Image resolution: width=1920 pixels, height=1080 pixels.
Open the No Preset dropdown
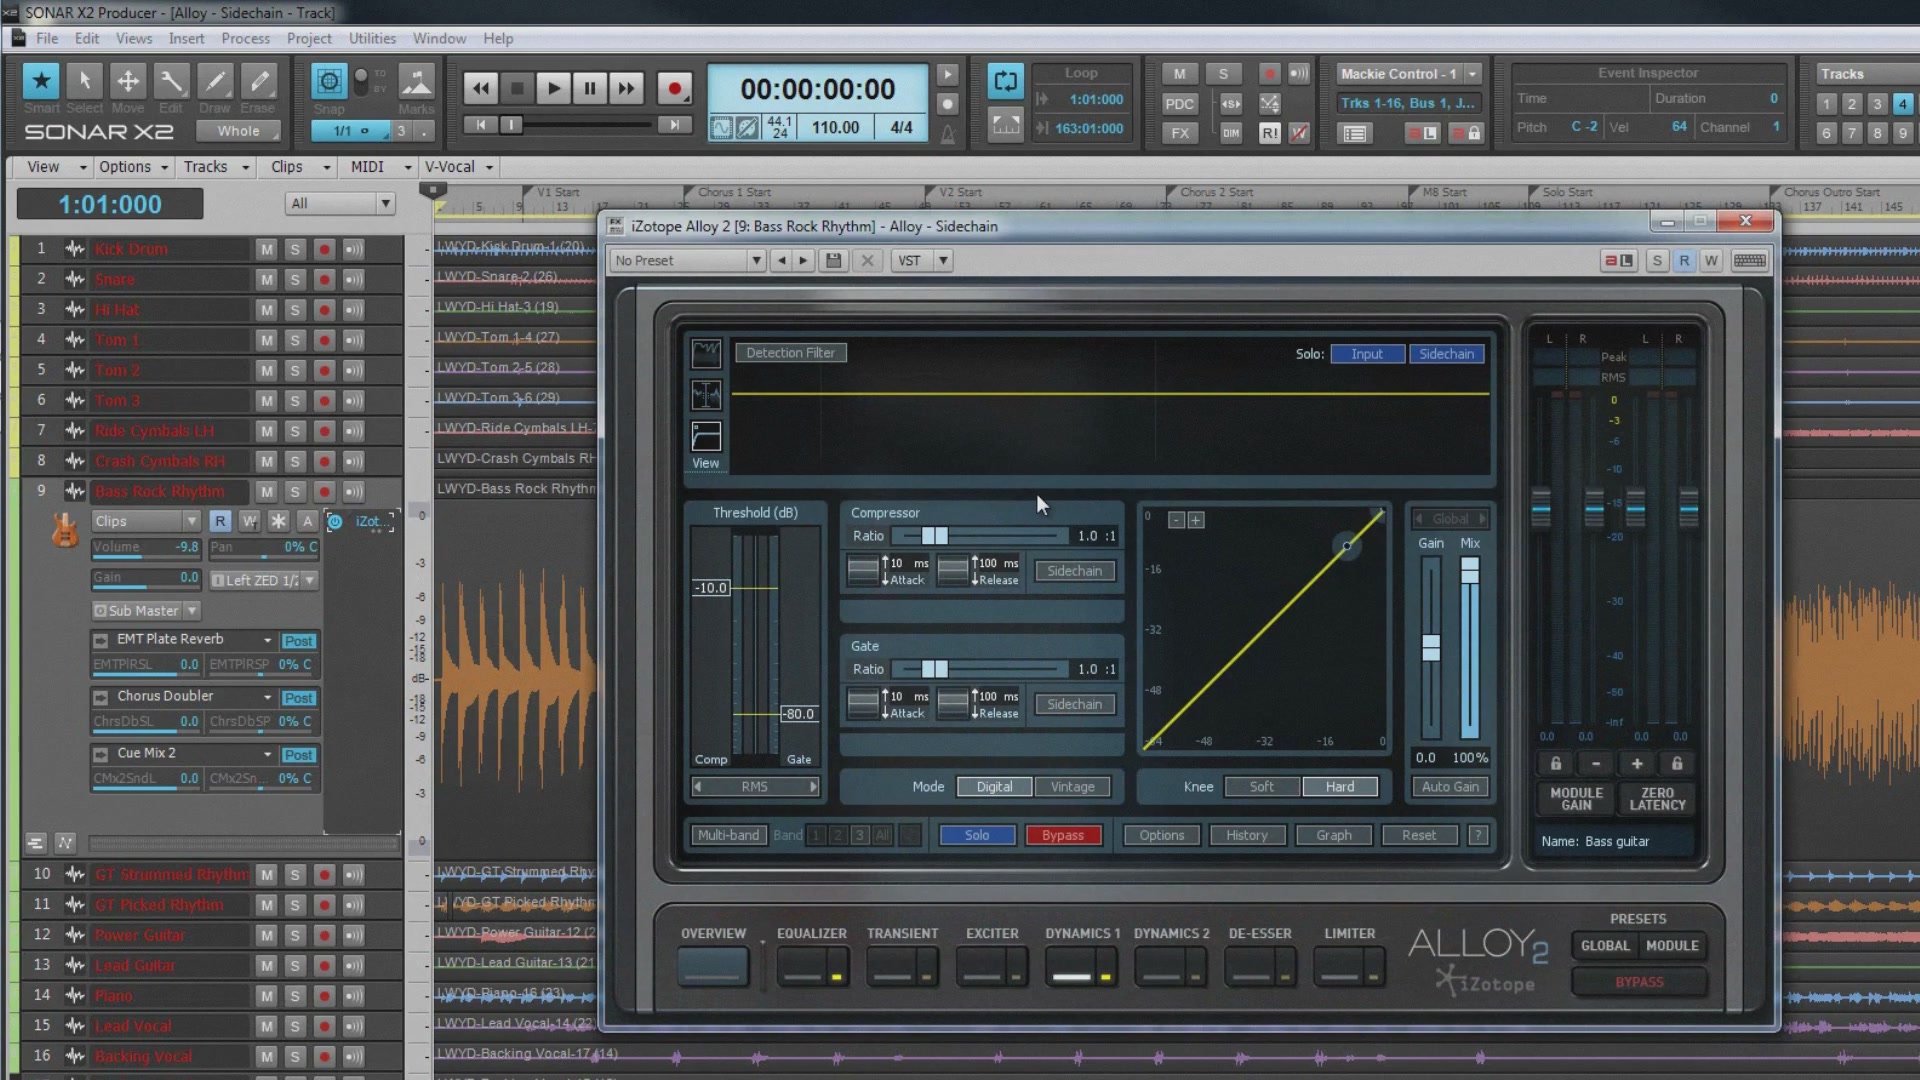click(x=688, y=261)
